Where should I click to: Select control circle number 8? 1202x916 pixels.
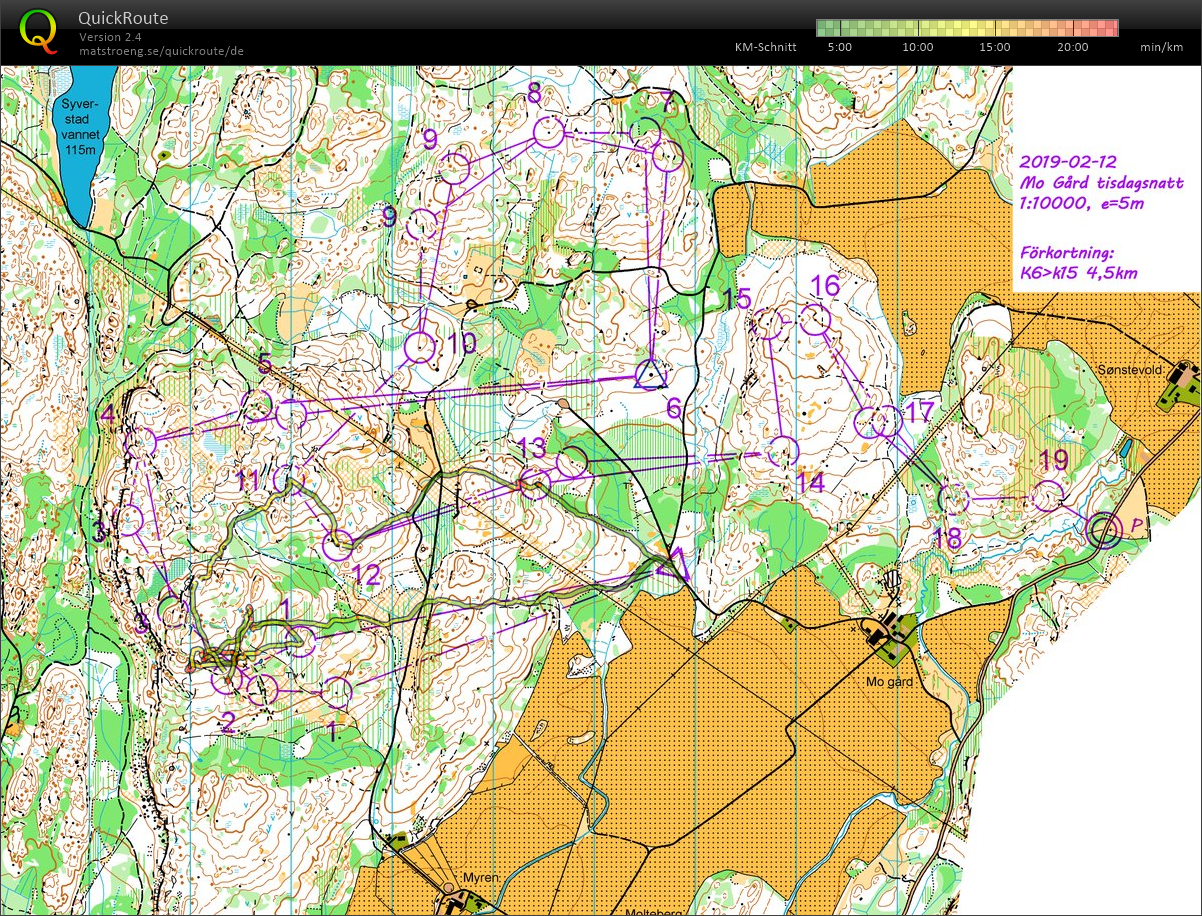549,132
